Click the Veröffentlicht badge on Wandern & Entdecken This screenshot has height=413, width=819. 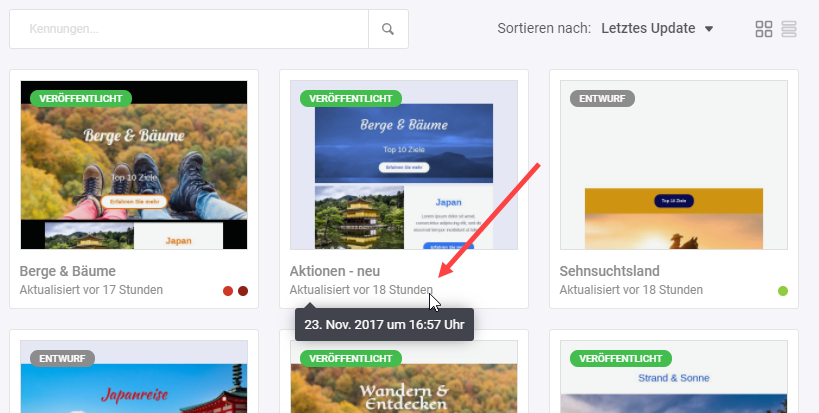pyautogui.click(x=351, y=359)
